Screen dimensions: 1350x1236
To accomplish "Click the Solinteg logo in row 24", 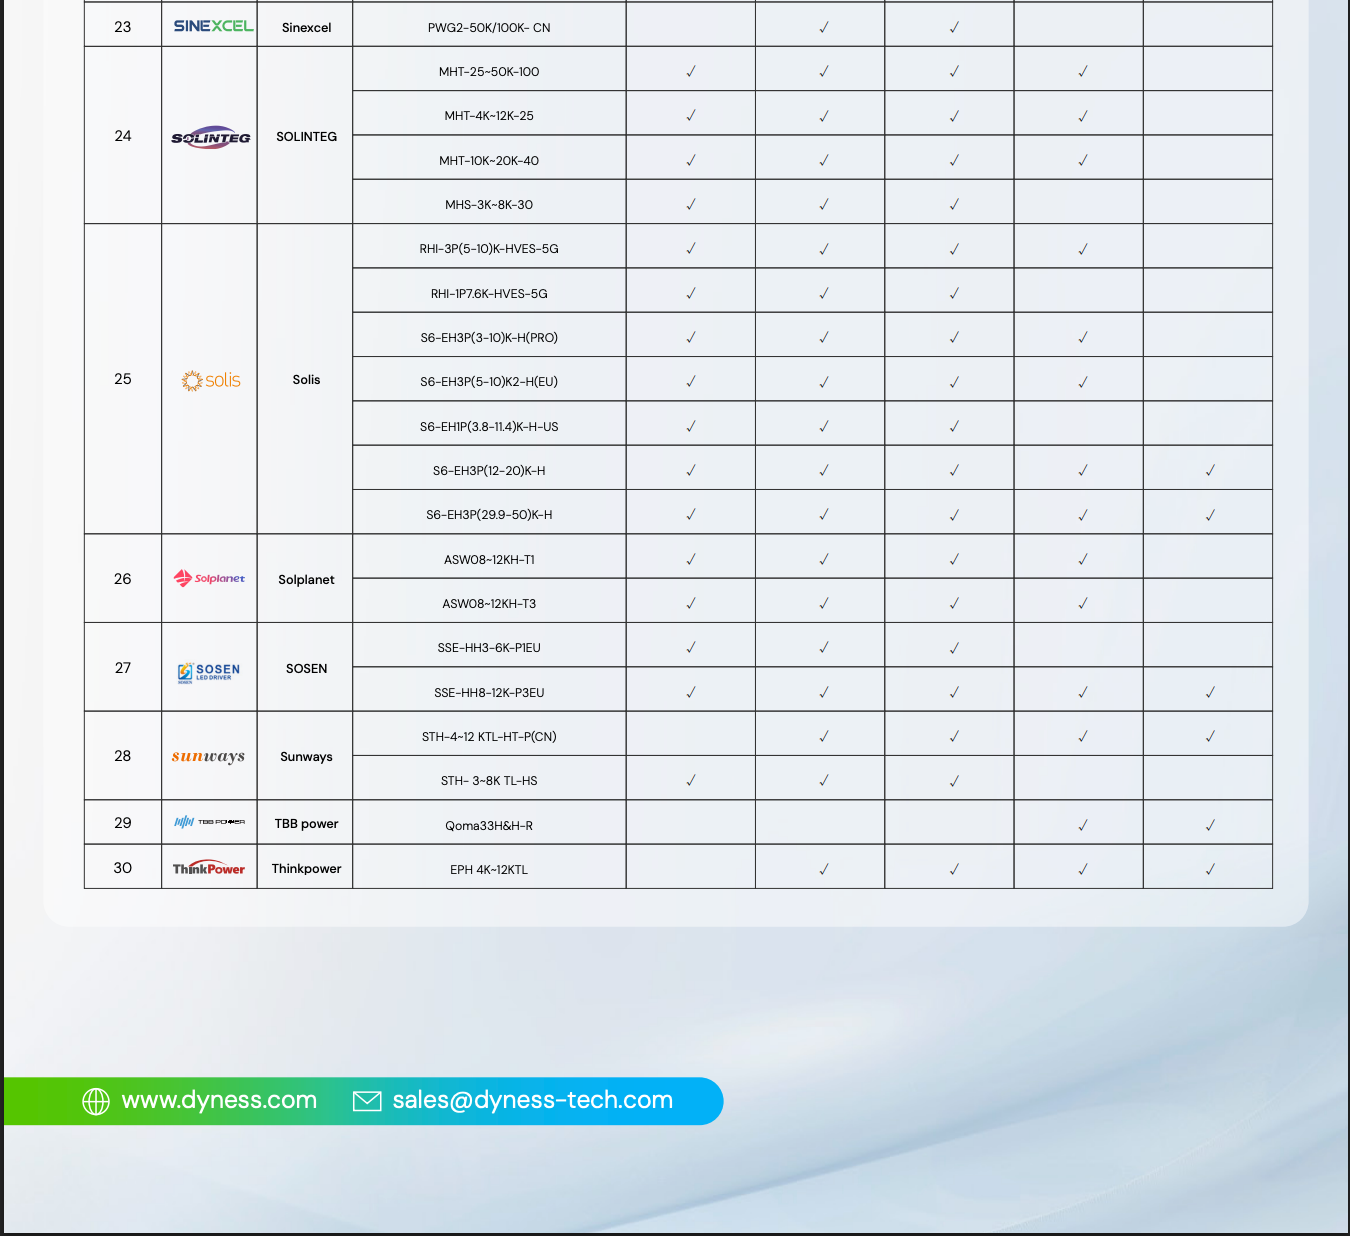I will [210, 137].
